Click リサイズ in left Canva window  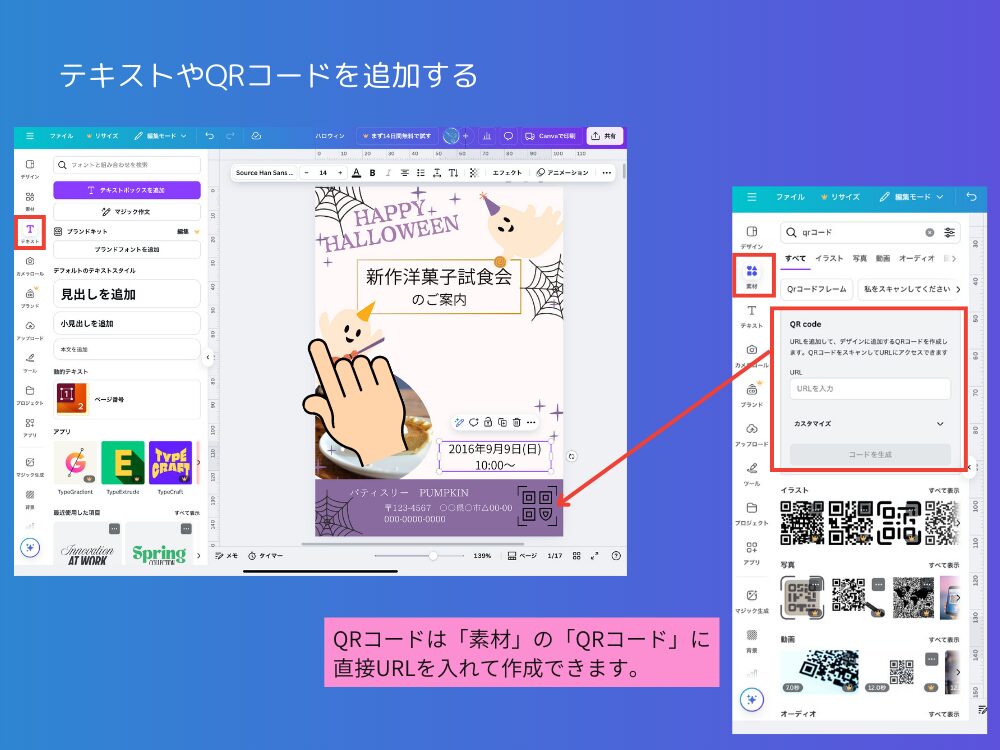(102, 136)
